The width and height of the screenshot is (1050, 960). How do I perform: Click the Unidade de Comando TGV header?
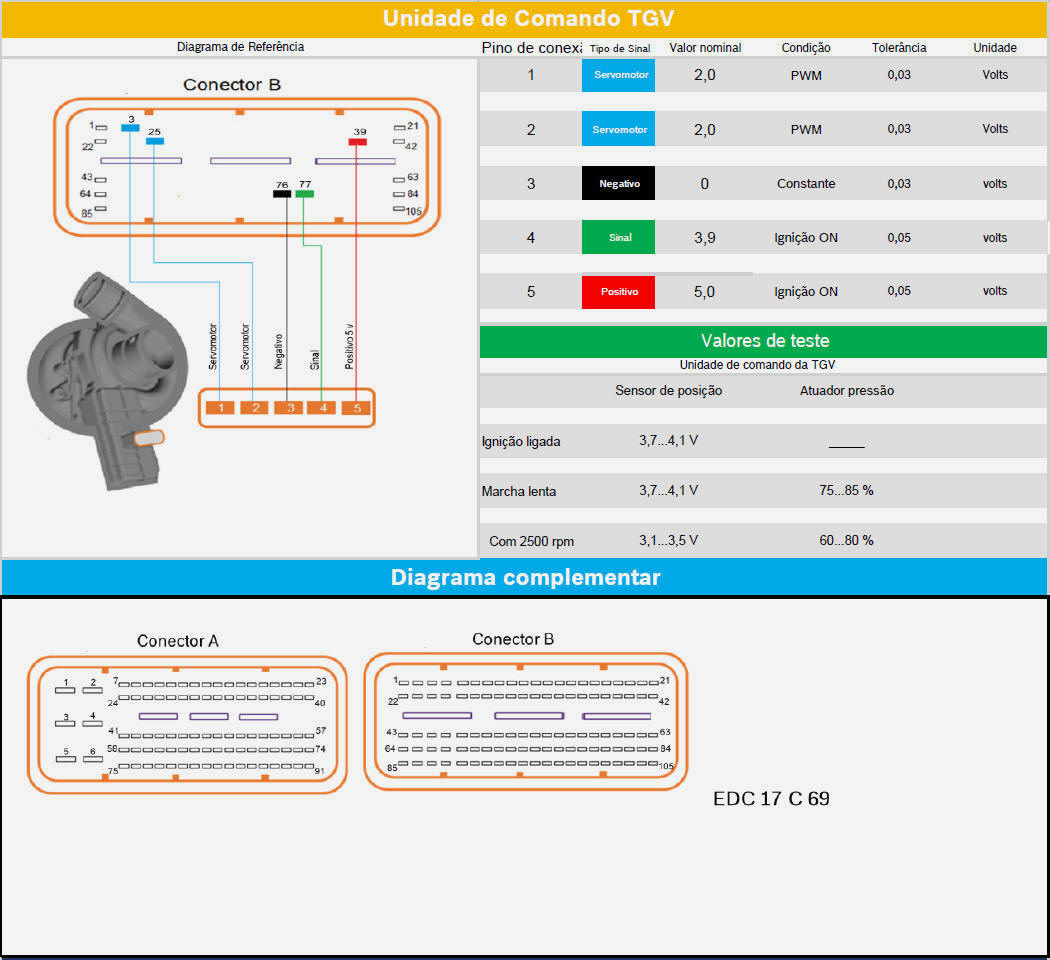click(525, 18)
